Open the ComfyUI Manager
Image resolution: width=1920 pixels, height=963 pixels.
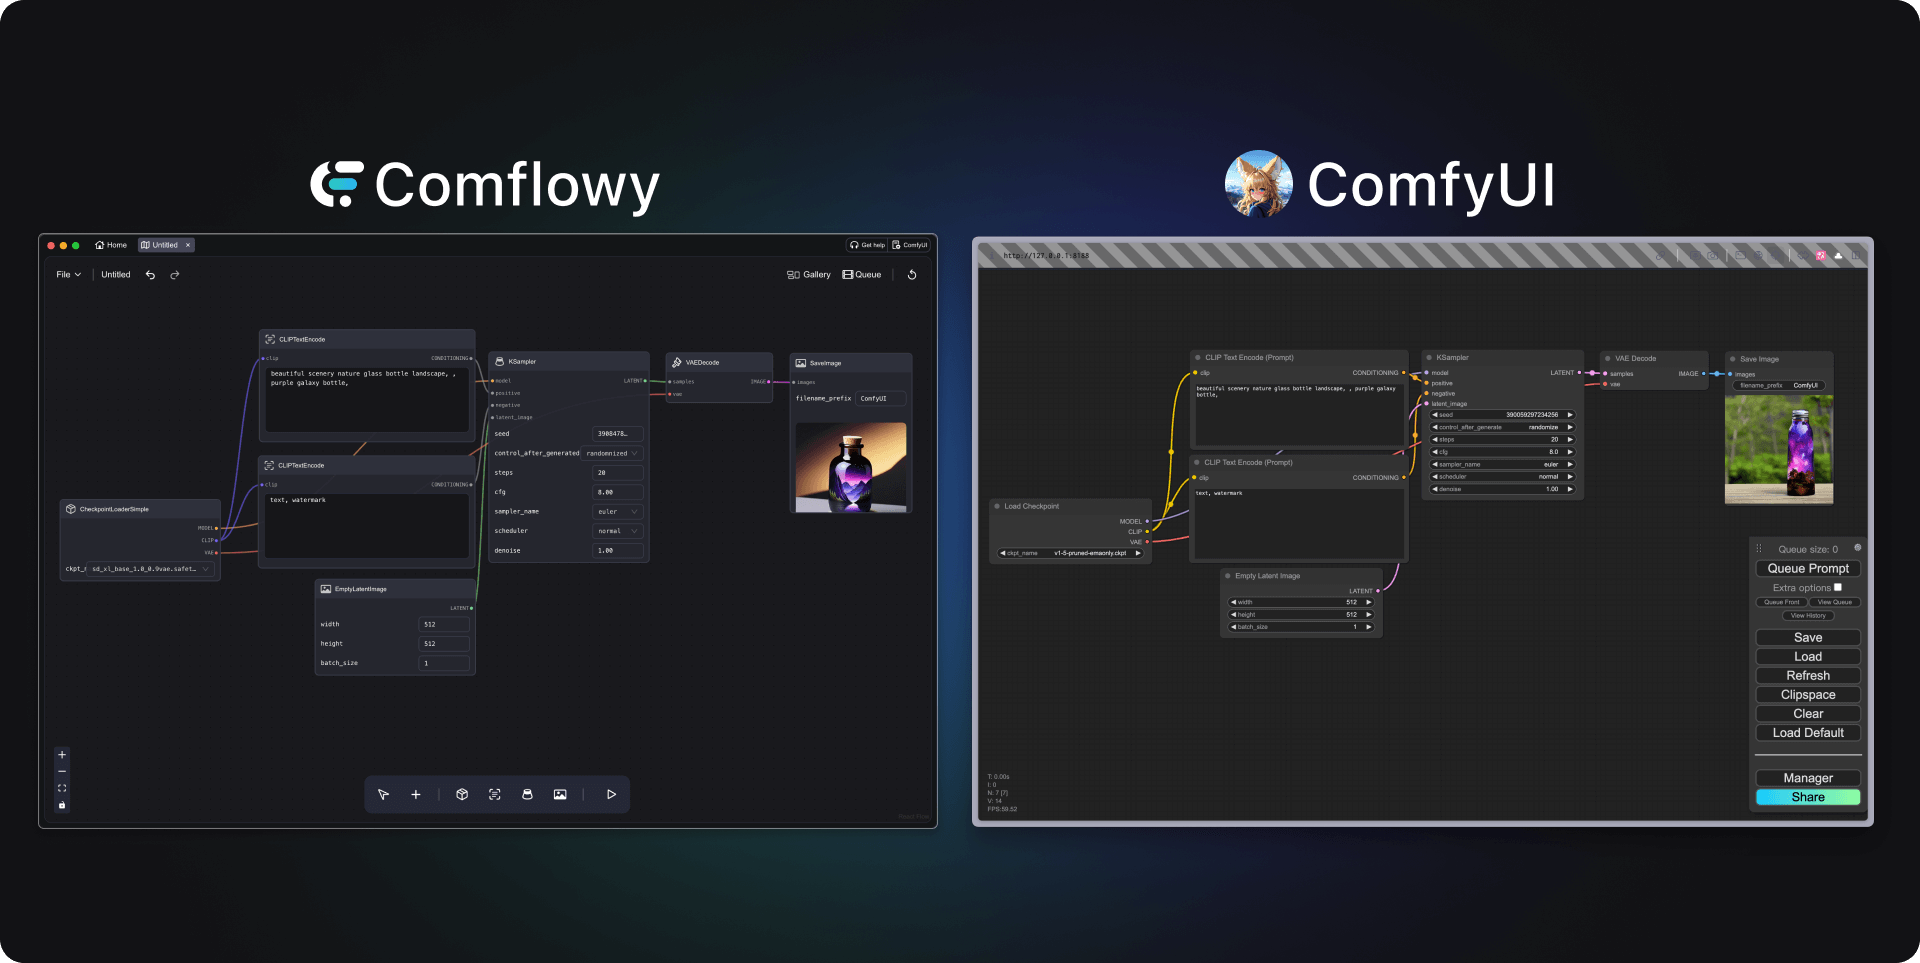pos(1808,778)
